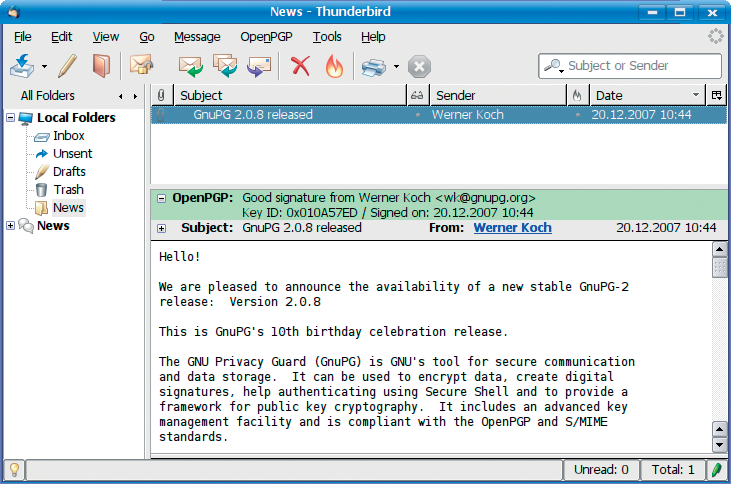Click the Reply All toolbar icon
The width and height of the screenshot is (731, 484).
[x=225, y=66]
